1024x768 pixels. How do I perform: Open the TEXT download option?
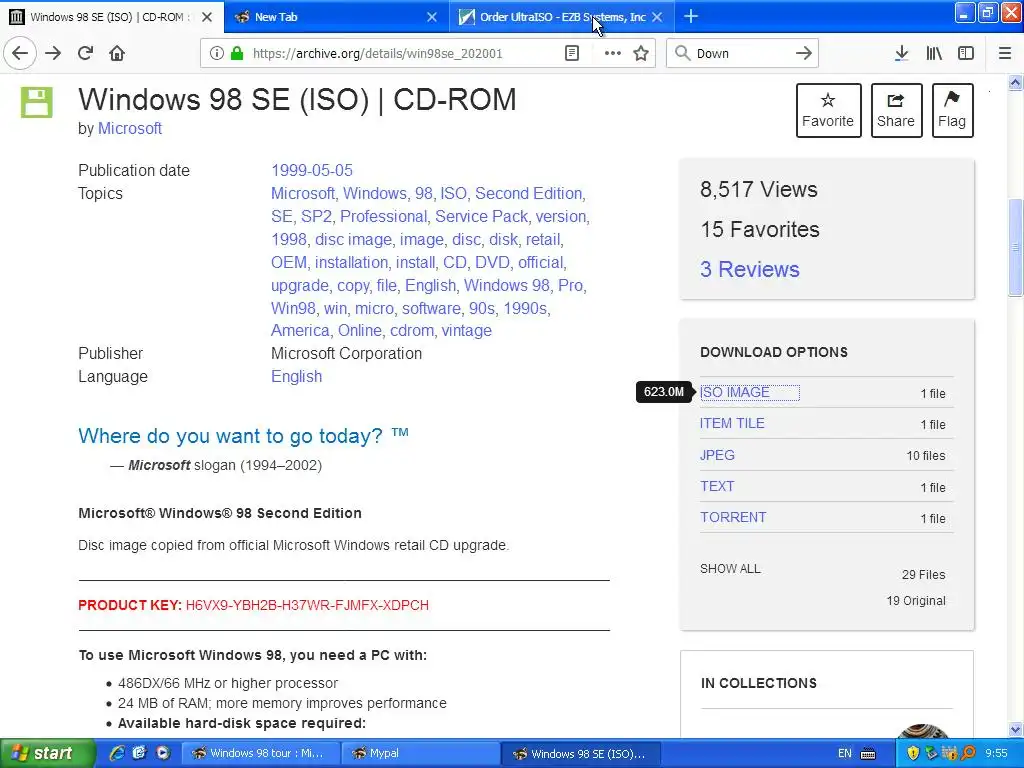pyautogui.click(x=717, y=487)
